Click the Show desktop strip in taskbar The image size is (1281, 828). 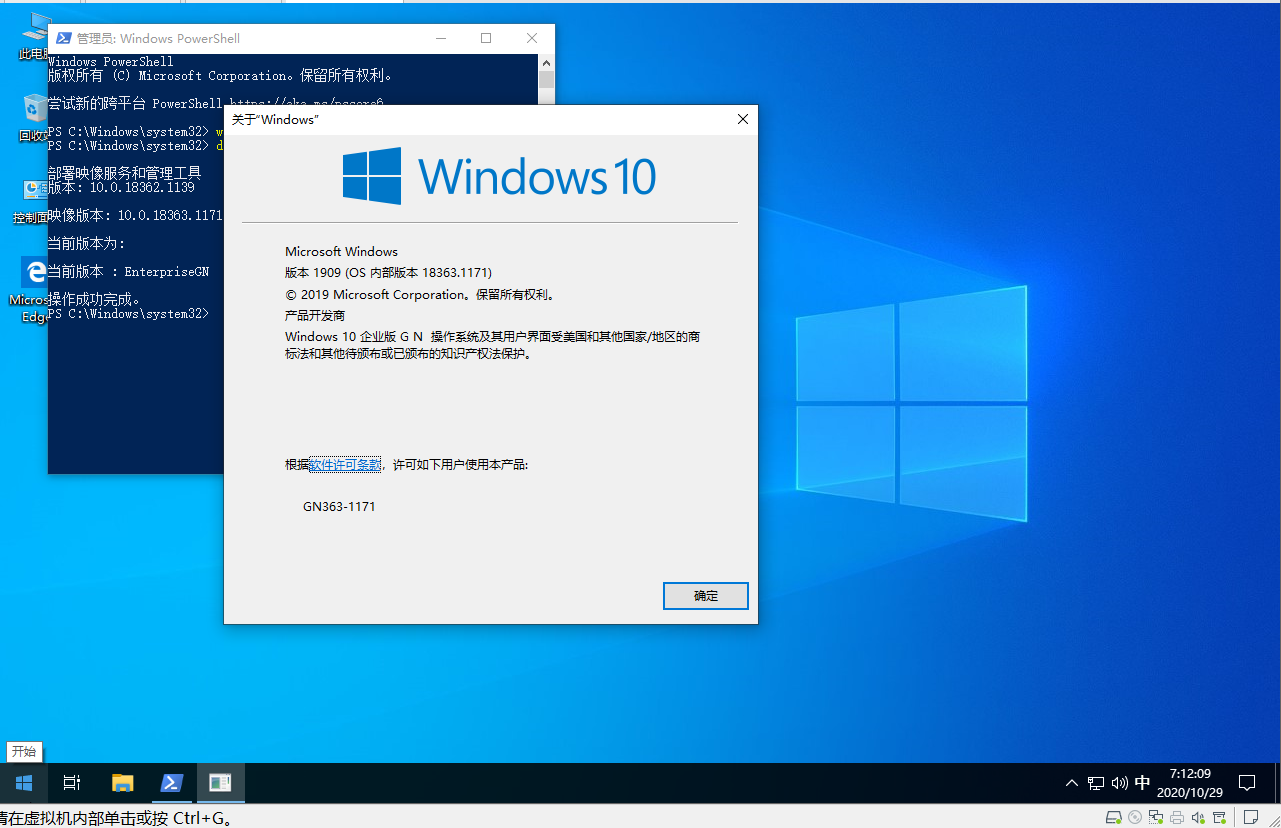pyautogui.click(x=1278, y=783)
